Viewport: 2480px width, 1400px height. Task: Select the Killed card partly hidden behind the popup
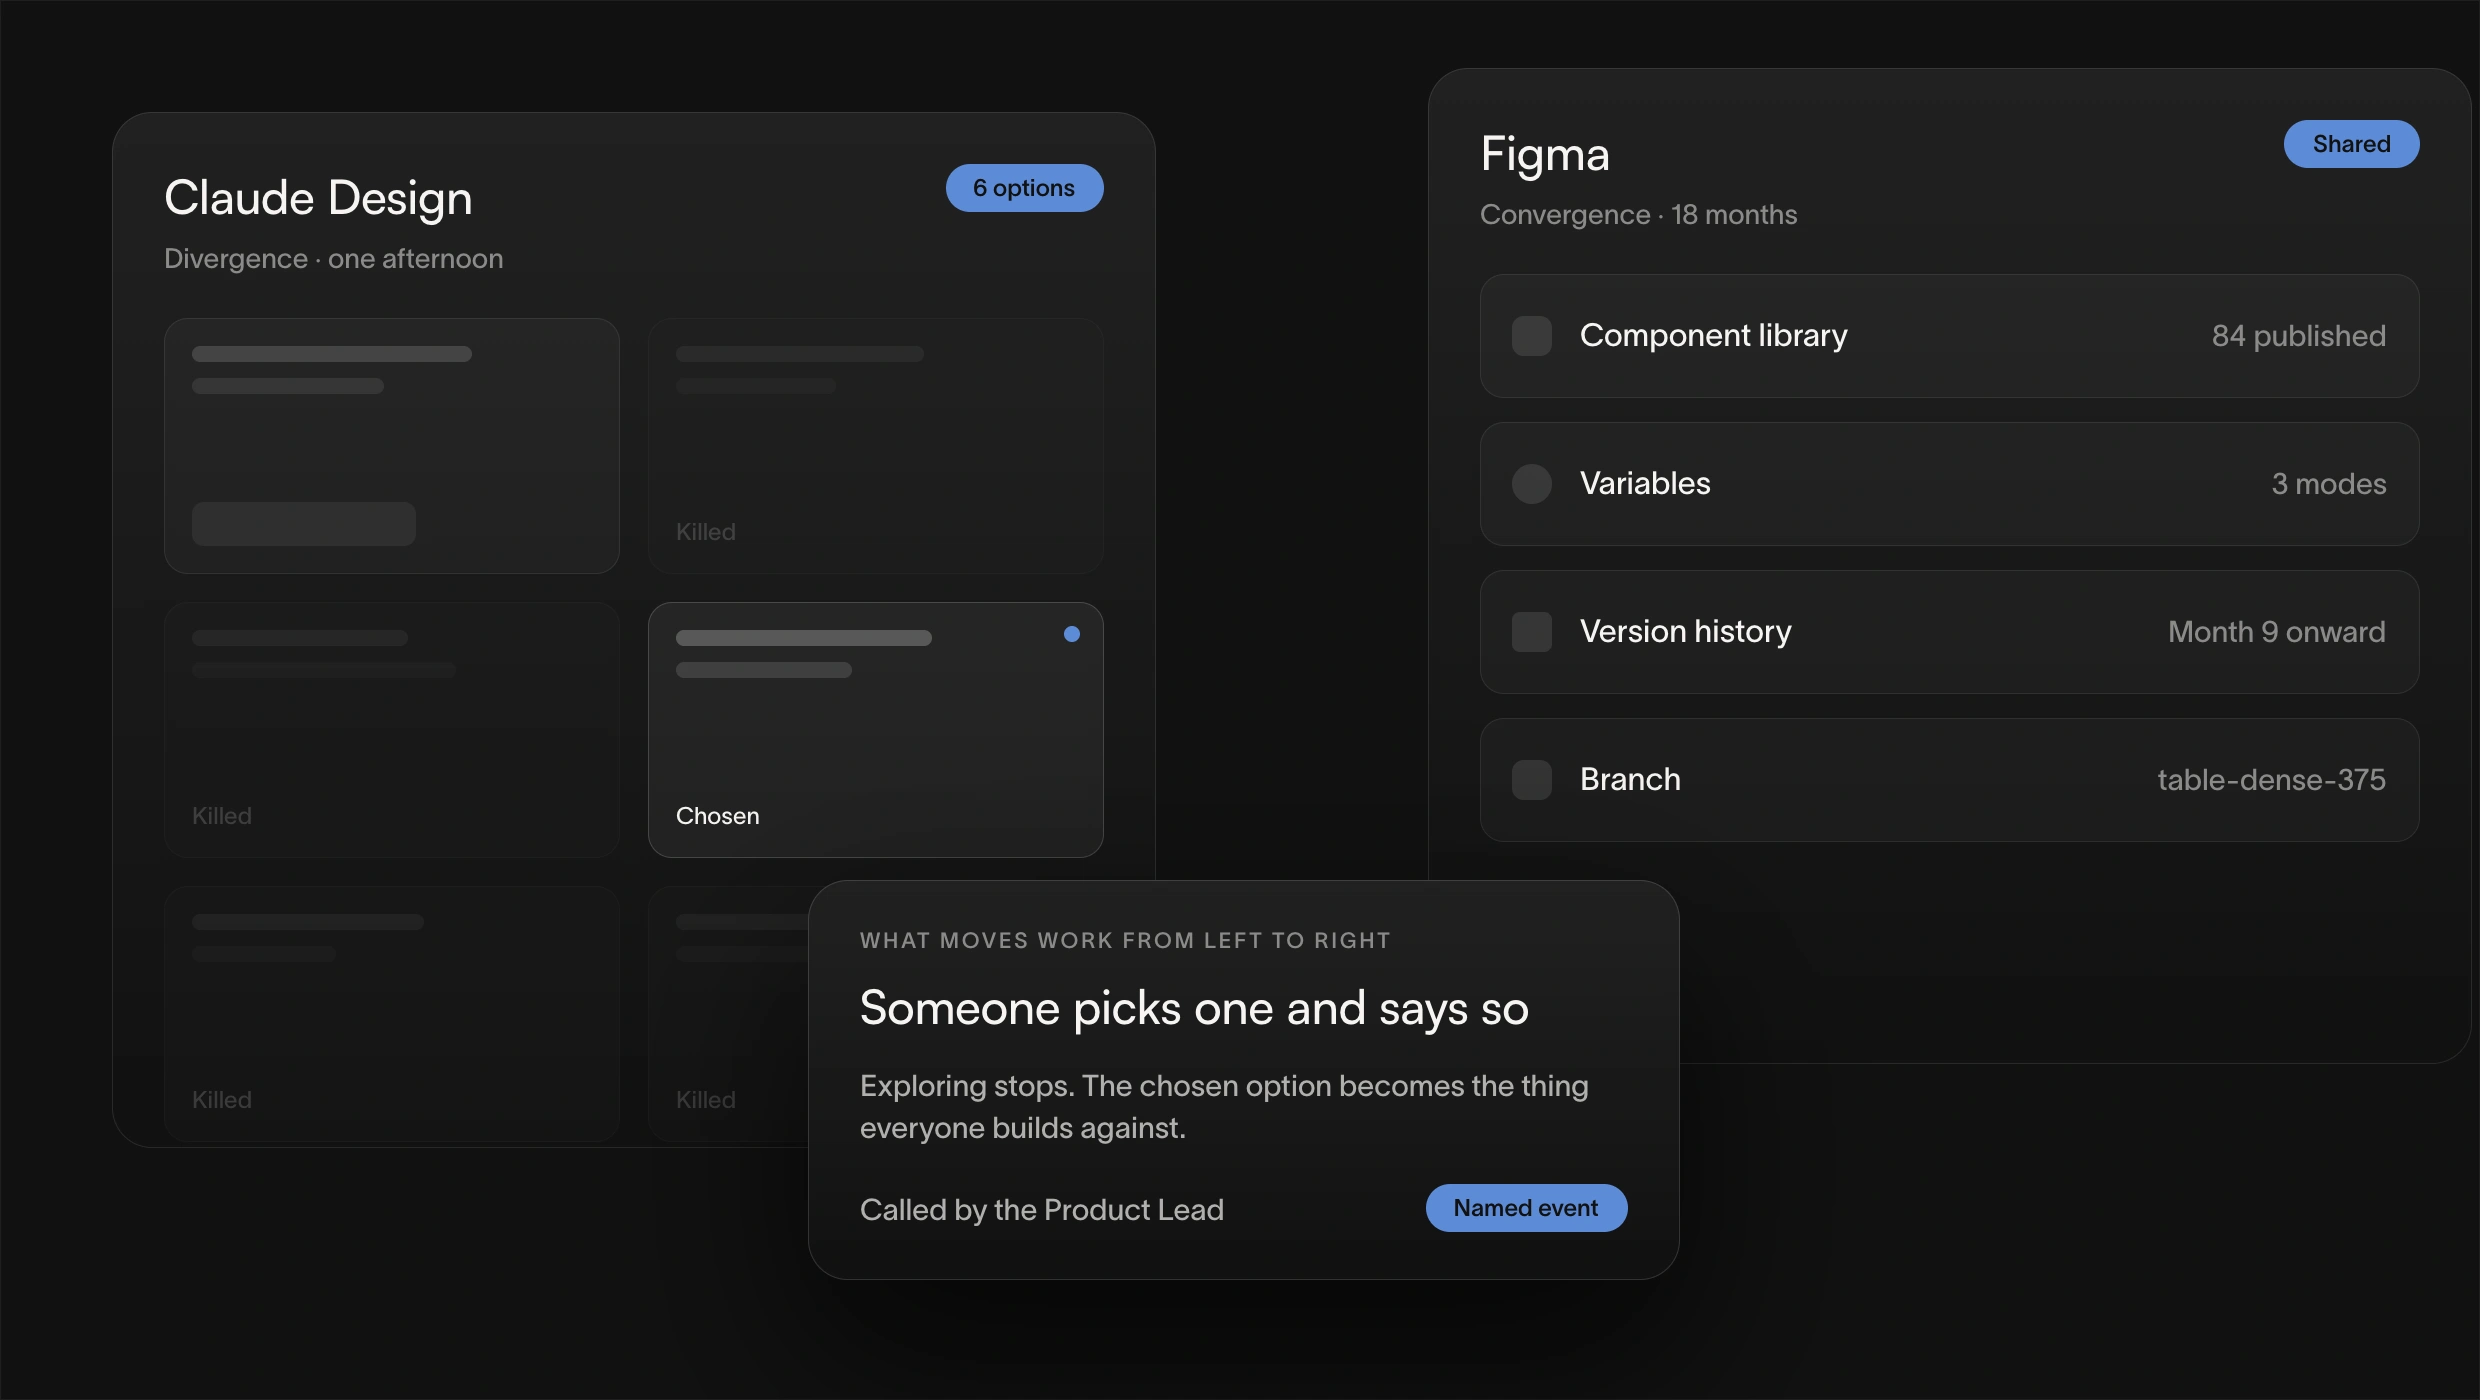[x=729, y=1014]
